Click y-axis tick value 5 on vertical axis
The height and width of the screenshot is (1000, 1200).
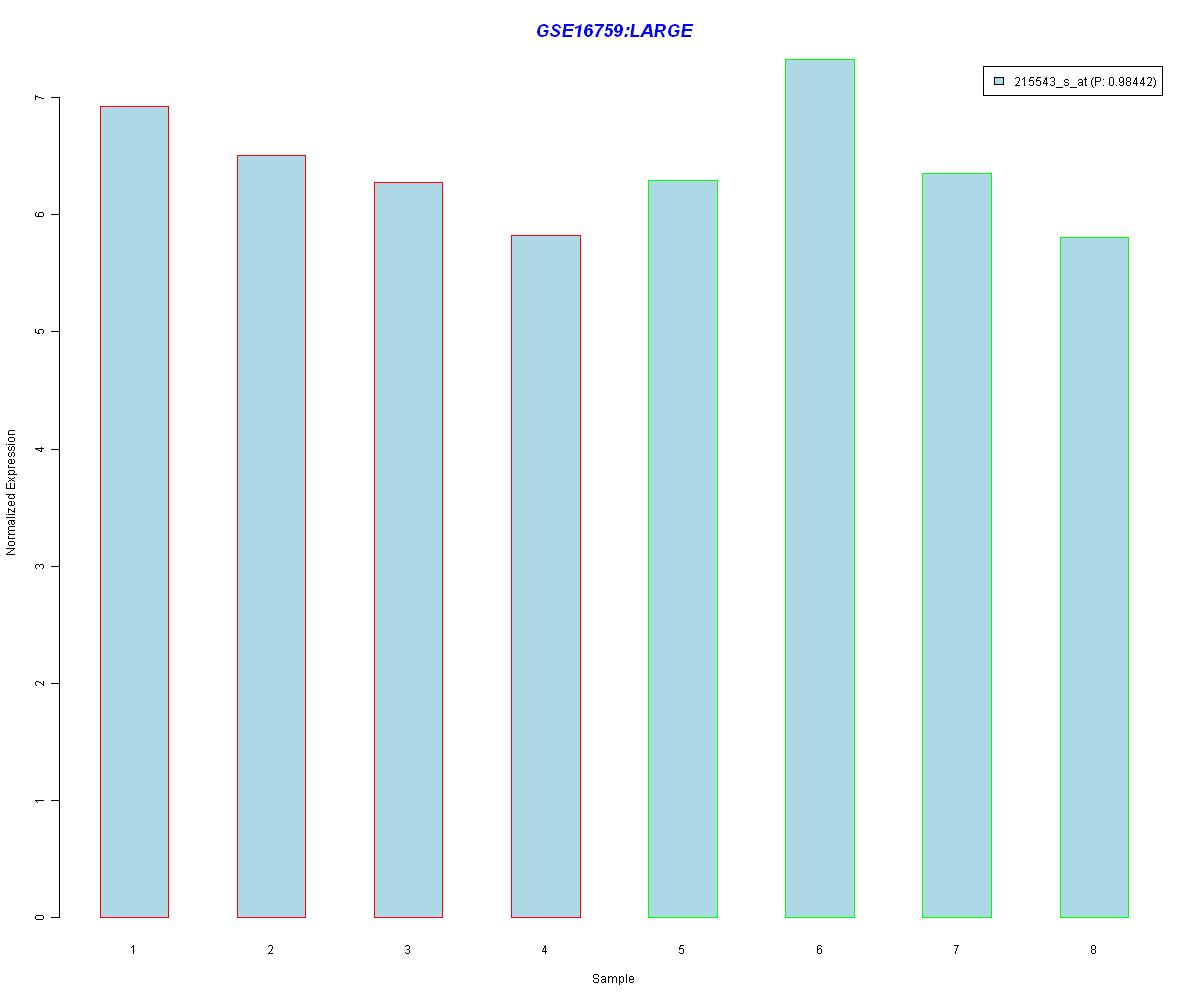pyautogui.click(x=39, y=331)
